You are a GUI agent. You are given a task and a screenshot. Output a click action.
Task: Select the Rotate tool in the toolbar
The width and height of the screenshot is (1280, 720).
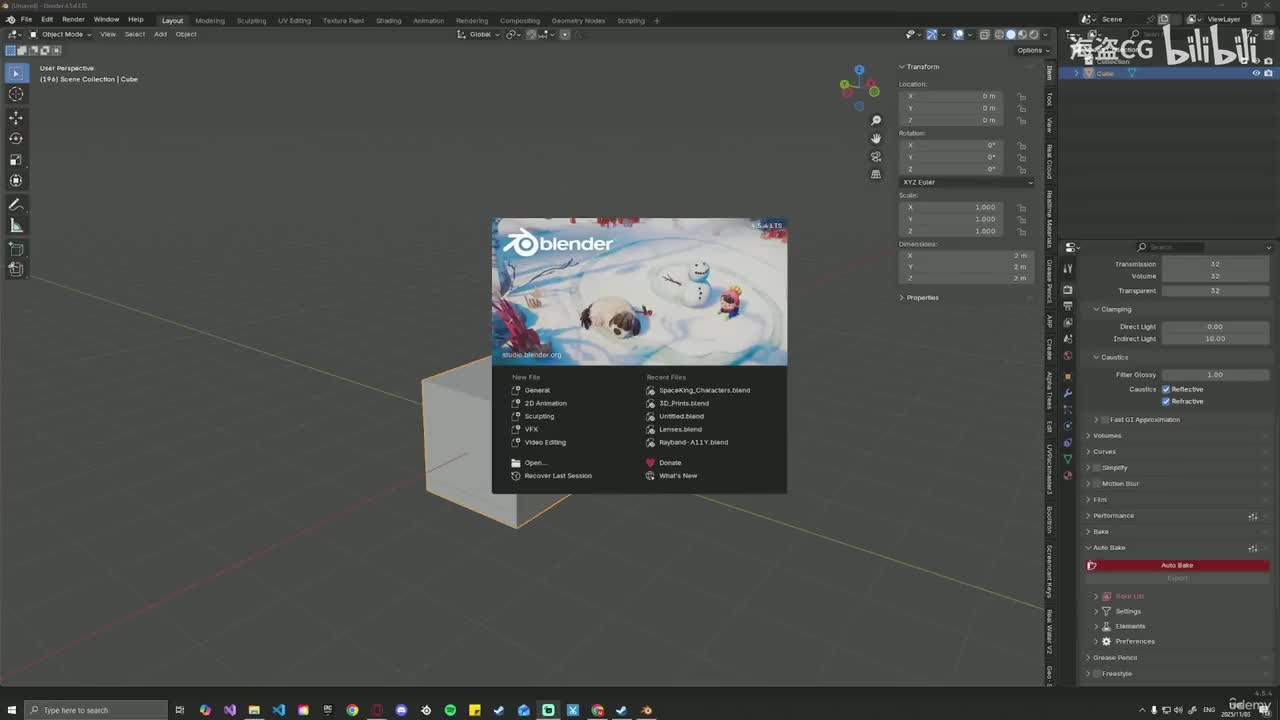coord(16,139)
